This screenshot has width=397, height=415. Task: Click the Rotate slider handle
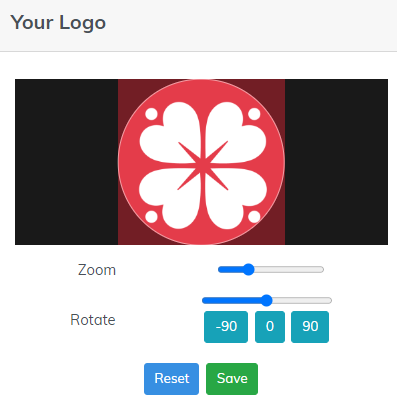coord(266,300)
